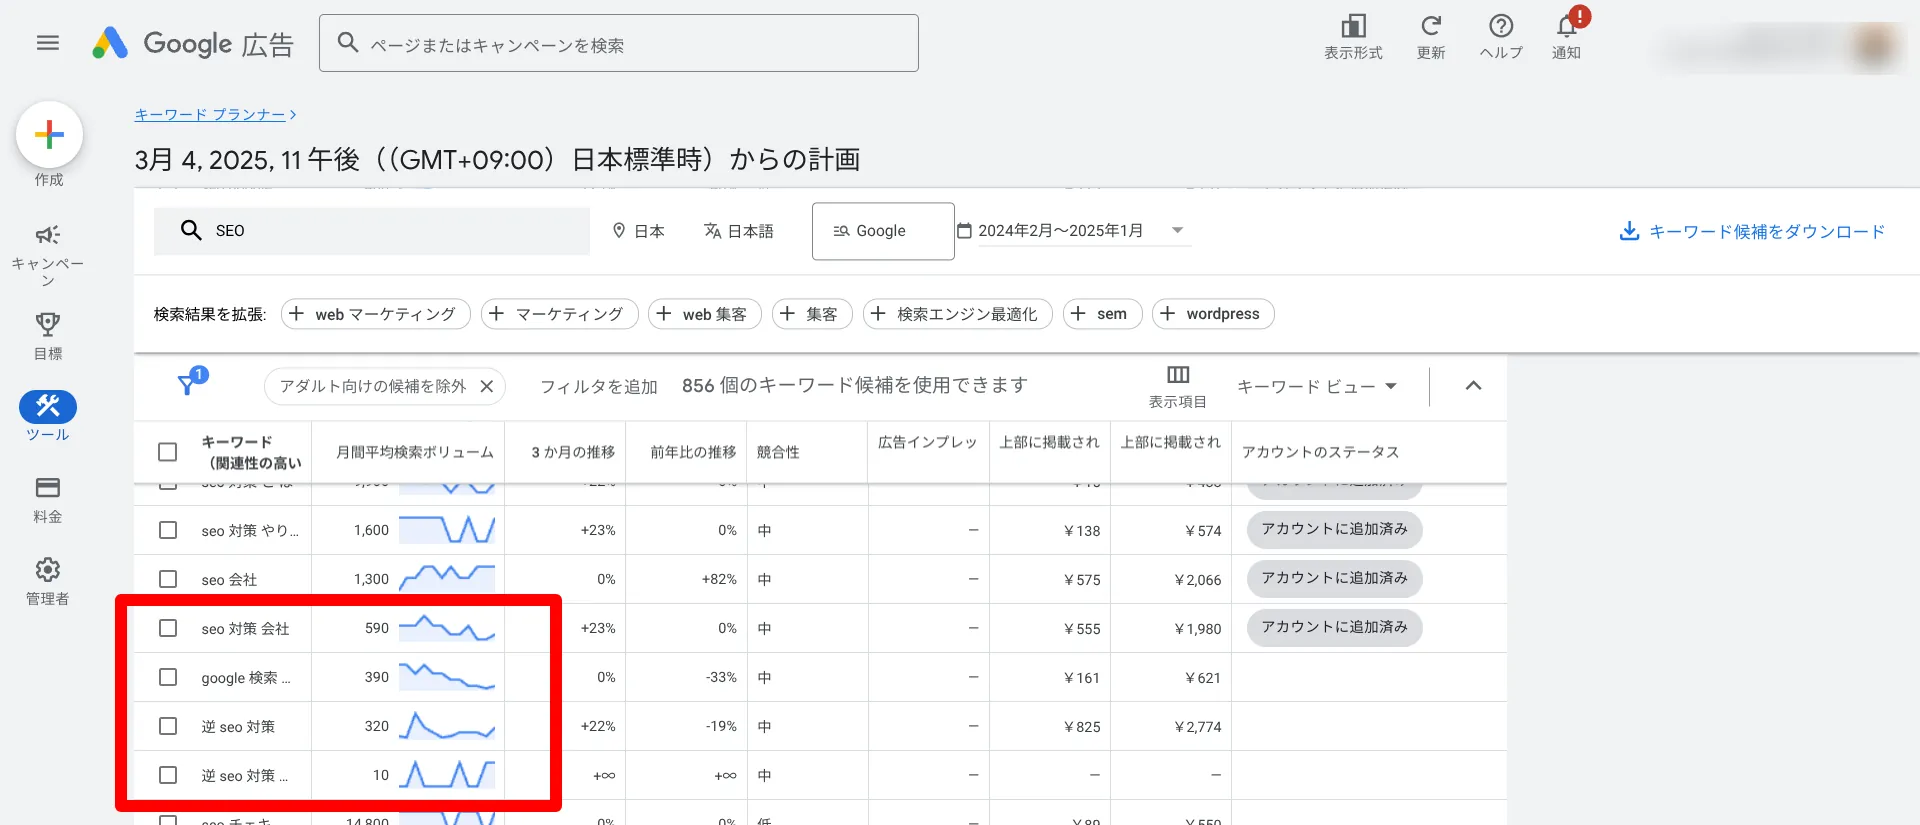This screenshot has height=825, width=1920.
Task: Open 管理者 settings gear
Action: pos(47,582)
